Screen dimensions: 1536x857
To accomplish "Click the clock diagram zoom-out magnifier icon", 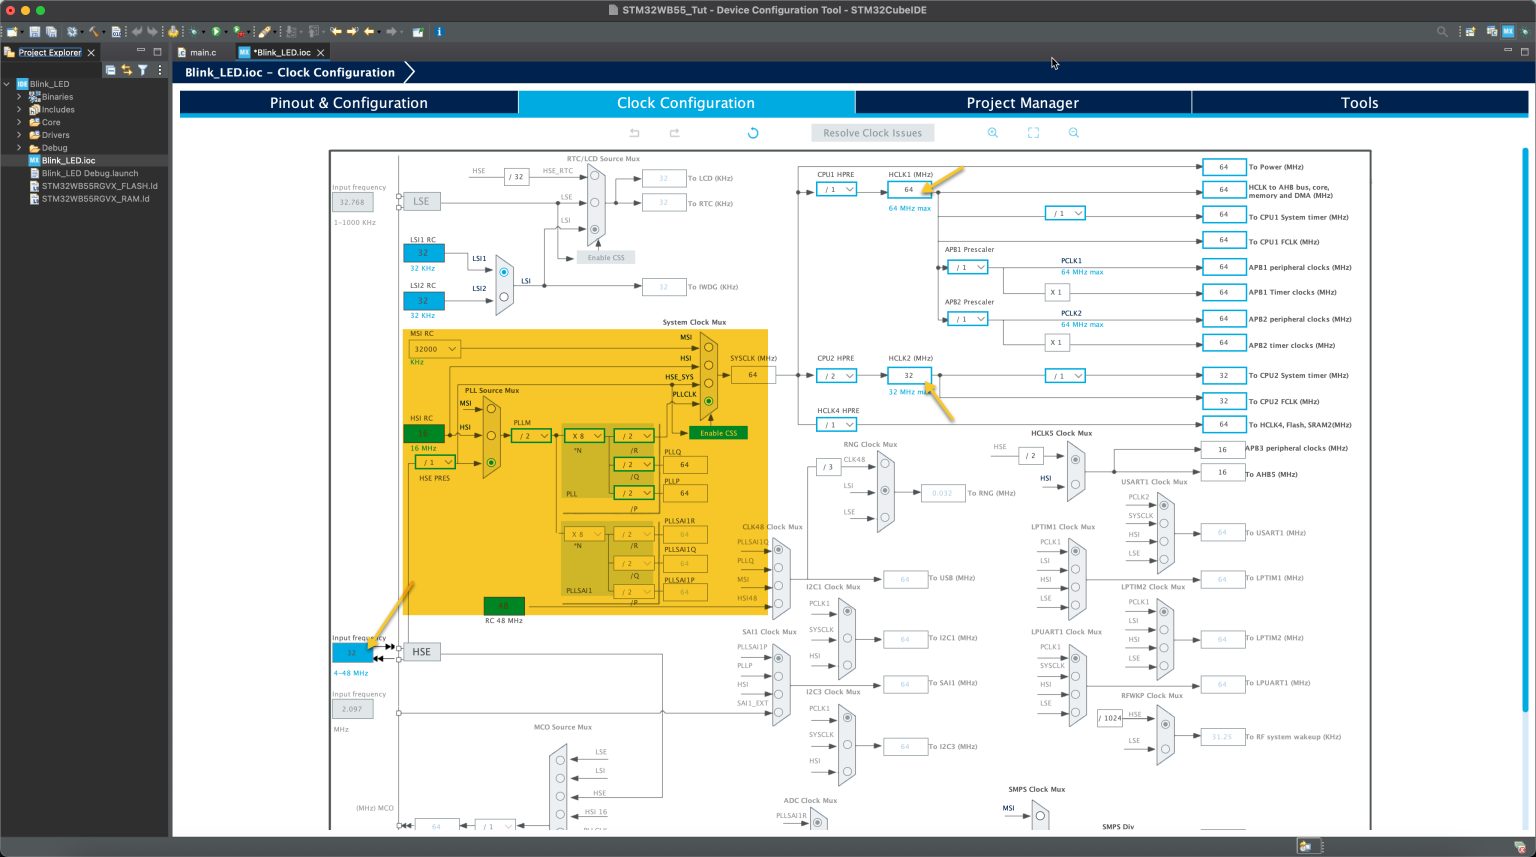I will [1073, 133].
